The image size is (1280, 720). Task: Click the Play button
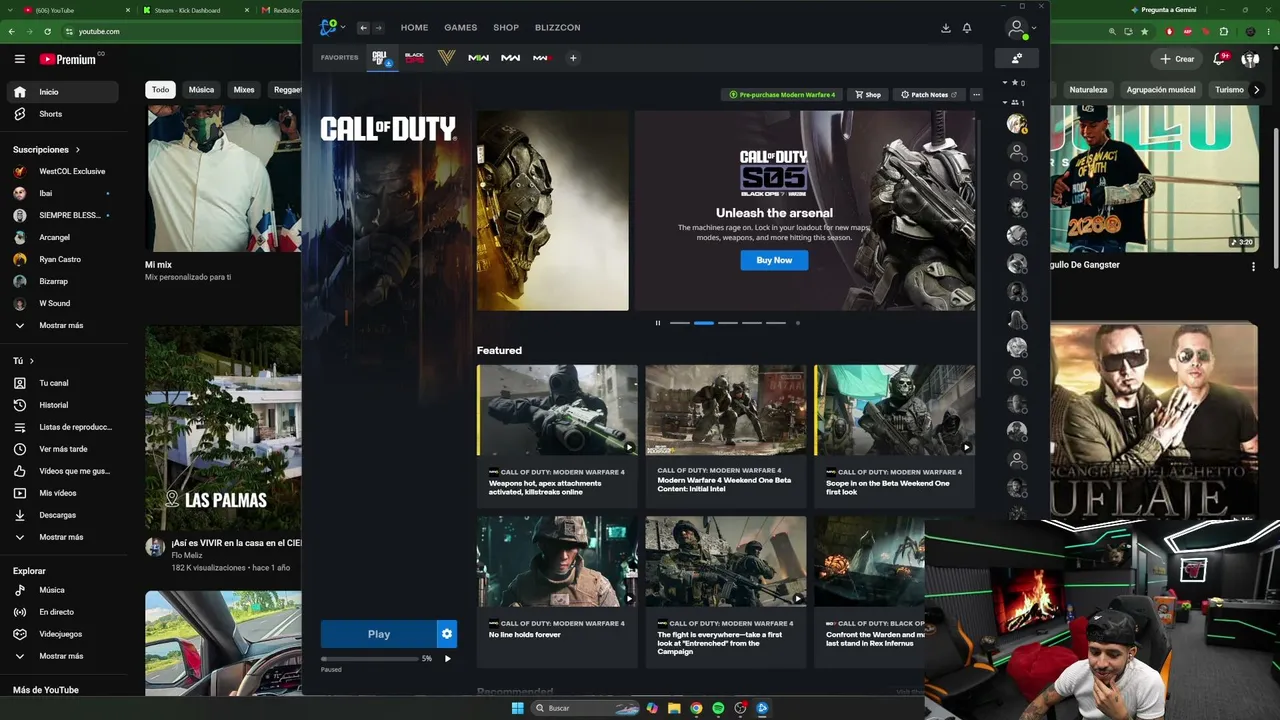pyautogui.click(x=378, y=634)
